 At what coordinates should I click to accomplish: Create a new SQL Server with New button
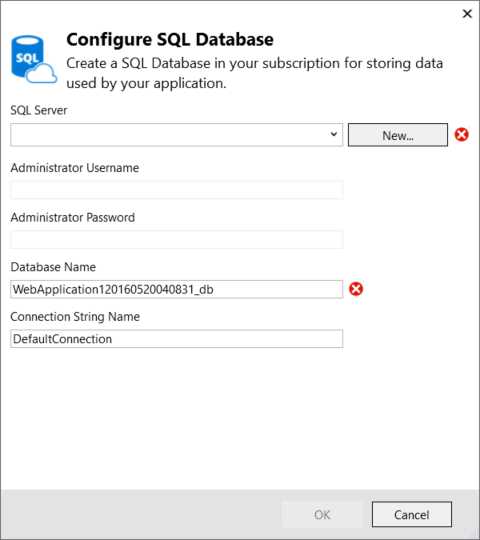coord(398,135)
